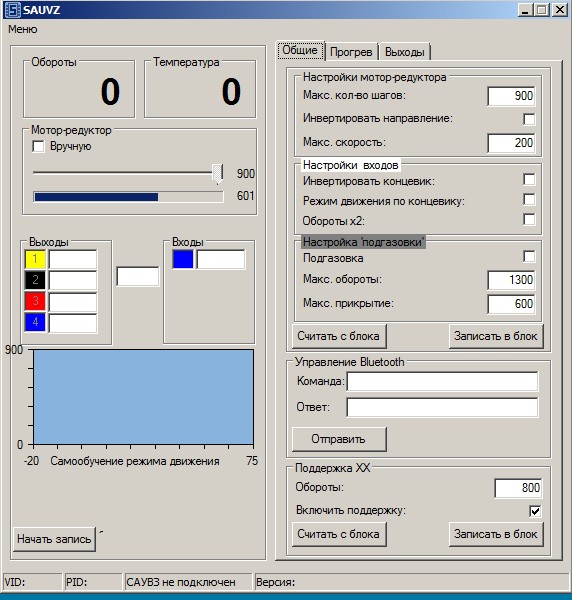Click the yellow output 1 indicator
Image resolution: width=572 pixels, height=600 pixels.
[35, 259]
